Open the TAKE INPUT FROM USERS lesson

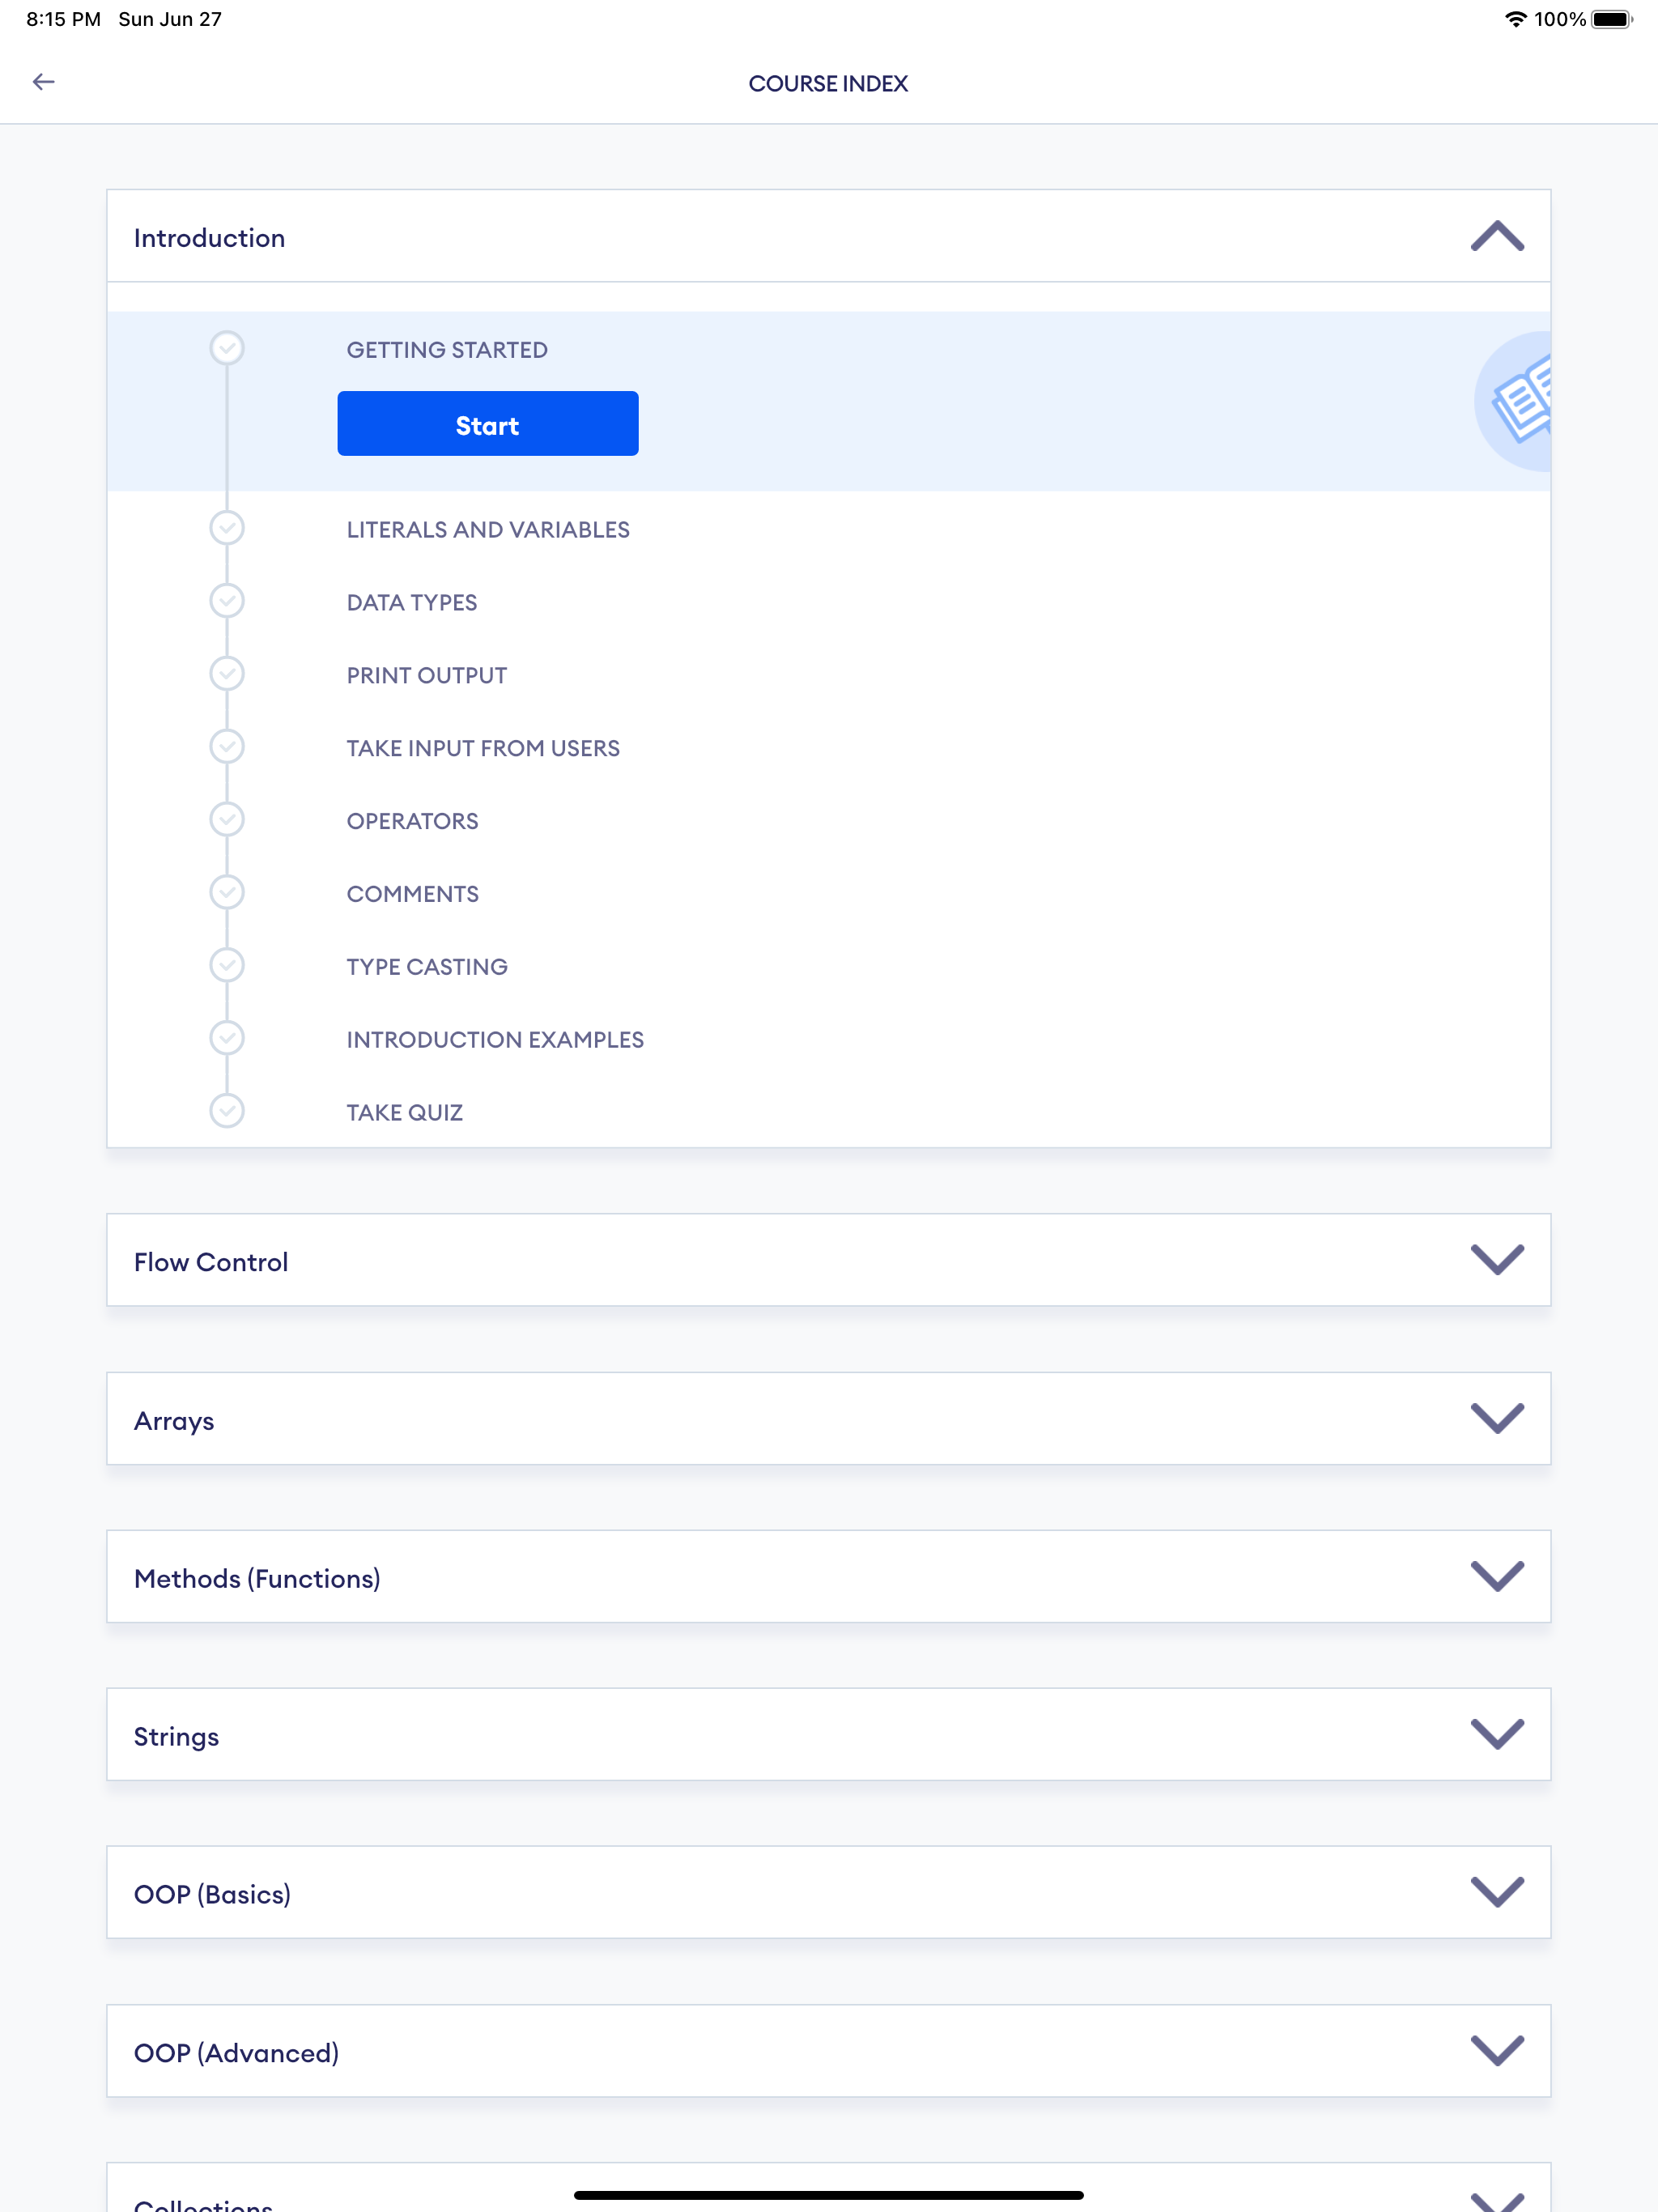point(483,747)
